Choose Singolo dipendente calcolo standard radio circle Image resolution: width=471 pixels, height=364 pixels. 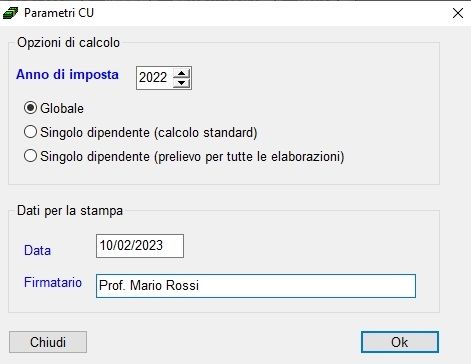[30, 132]
